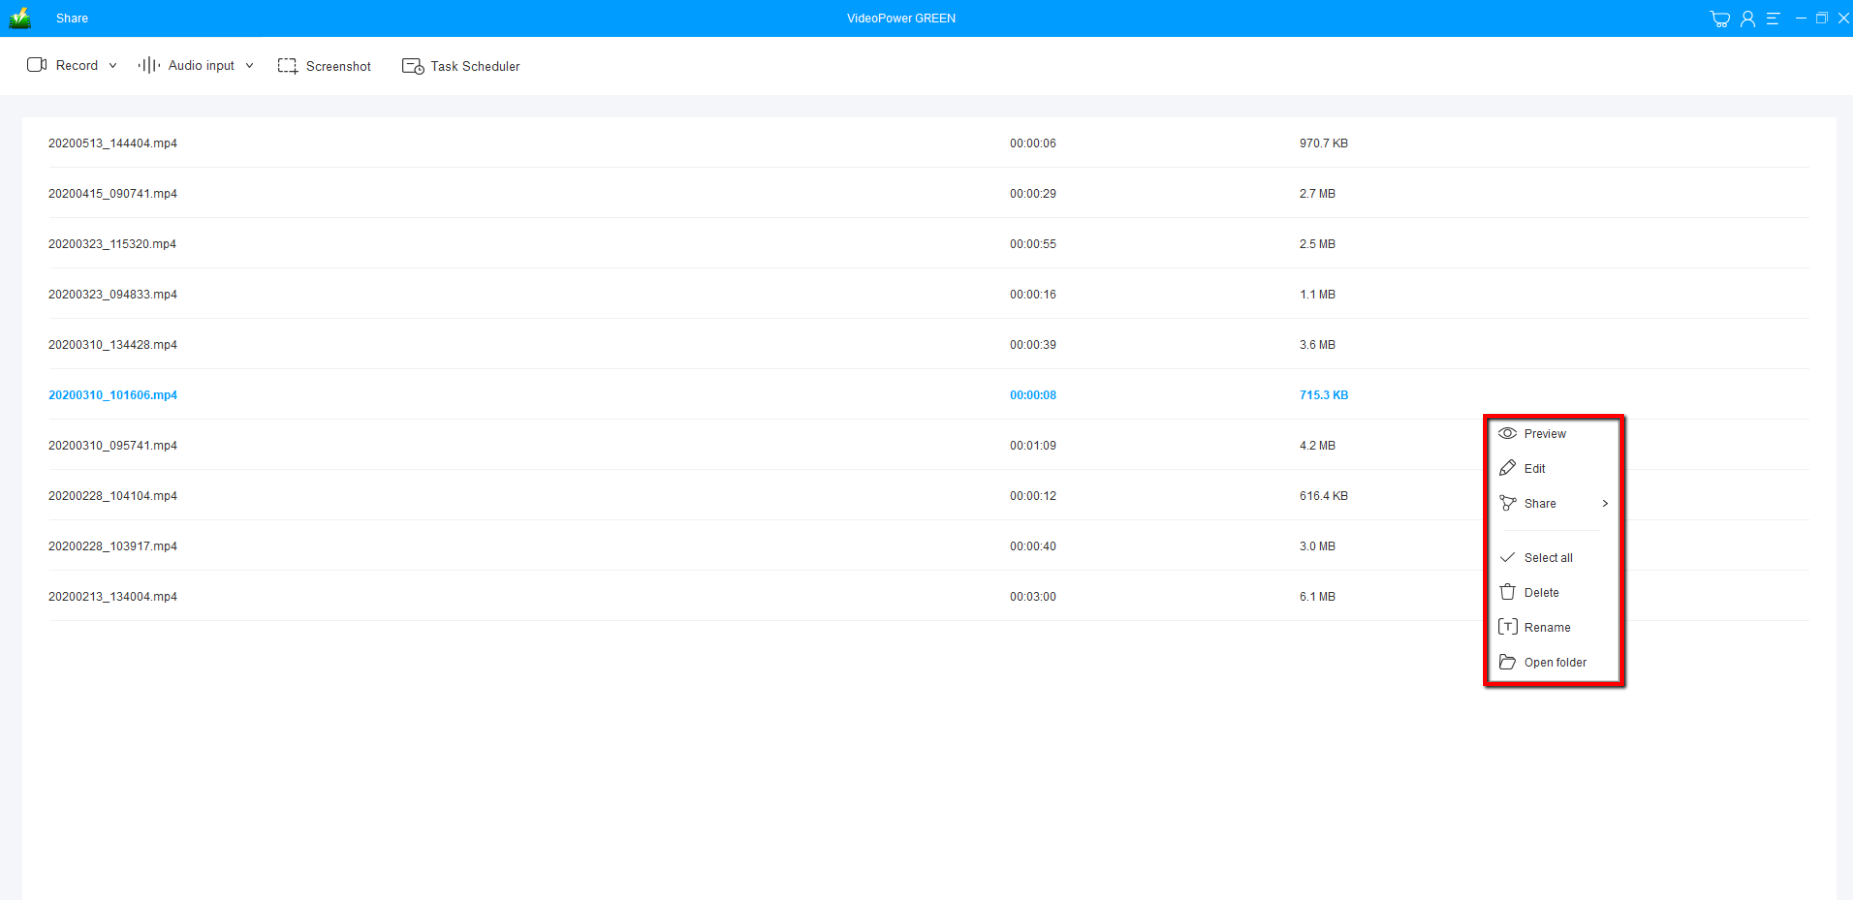This screenshot has height=900, width=1853.
Task: Expand the Audio input dropdown arrow
Action: 249,66
